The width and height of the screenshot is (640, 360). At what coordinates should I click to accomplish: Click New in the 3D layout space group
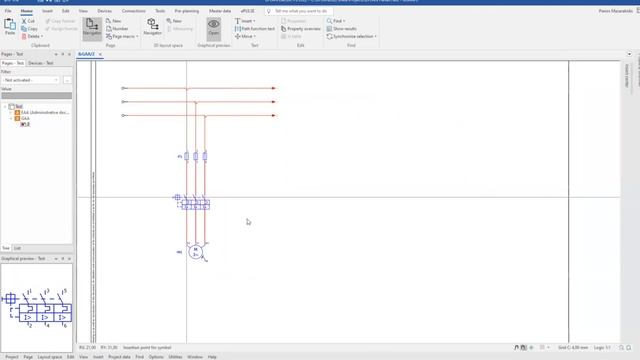pos(174,21)
